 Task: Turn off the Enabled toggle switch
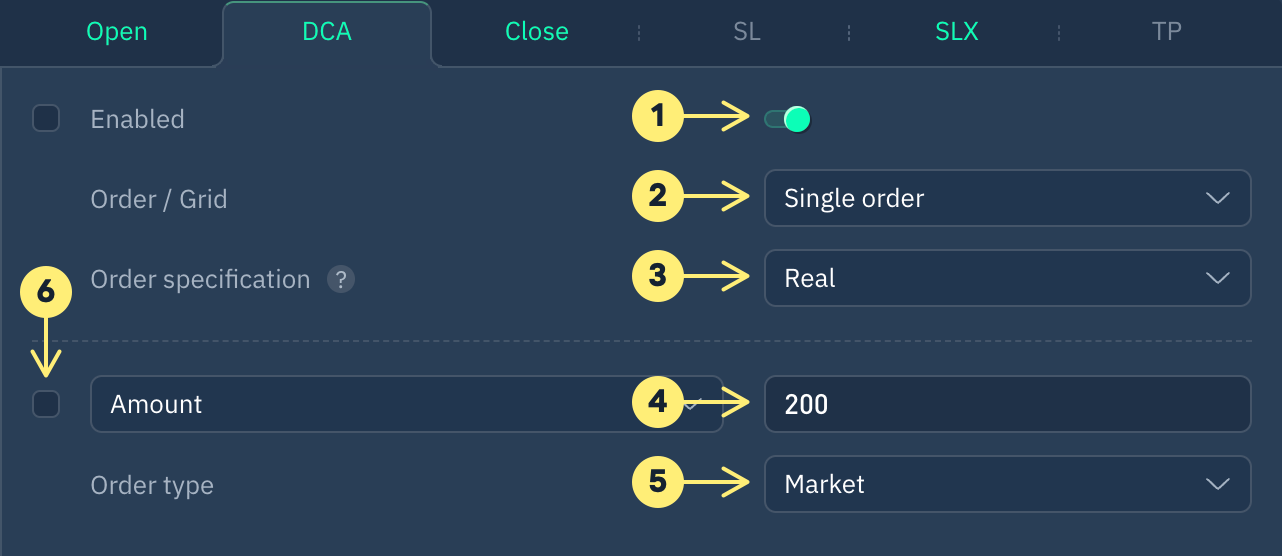coord(787,119)
